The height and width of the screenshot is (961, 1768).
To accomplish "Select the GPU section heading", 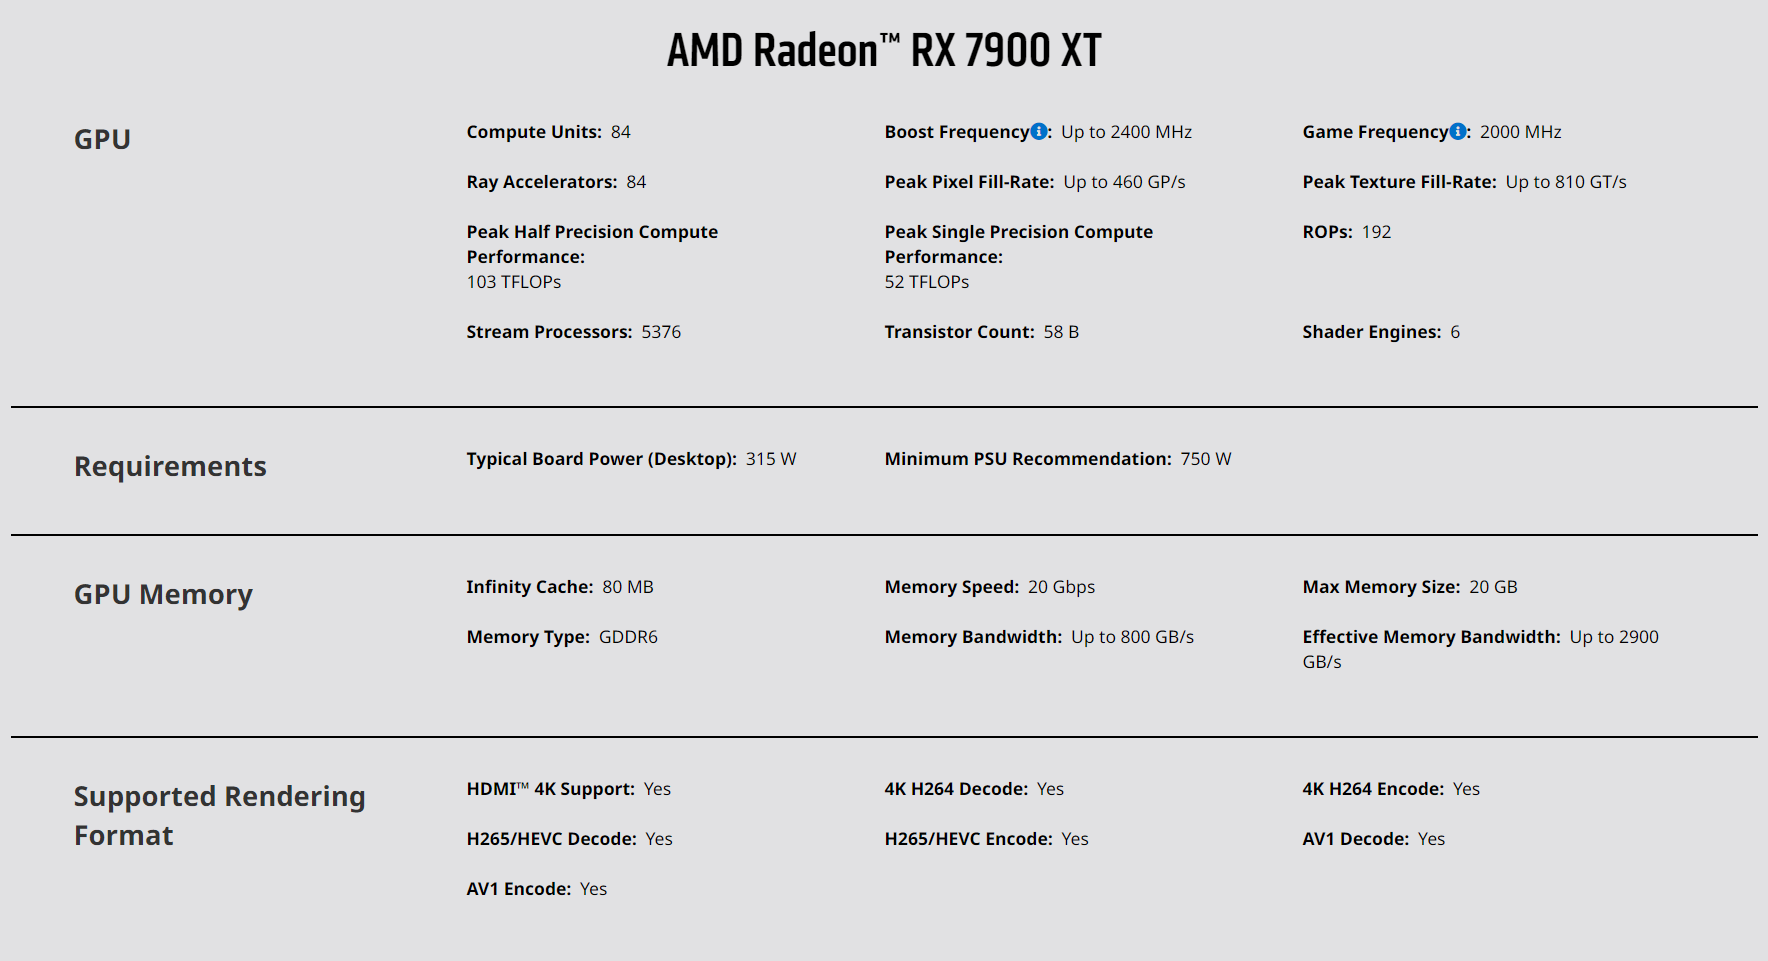I will (102, 139).
